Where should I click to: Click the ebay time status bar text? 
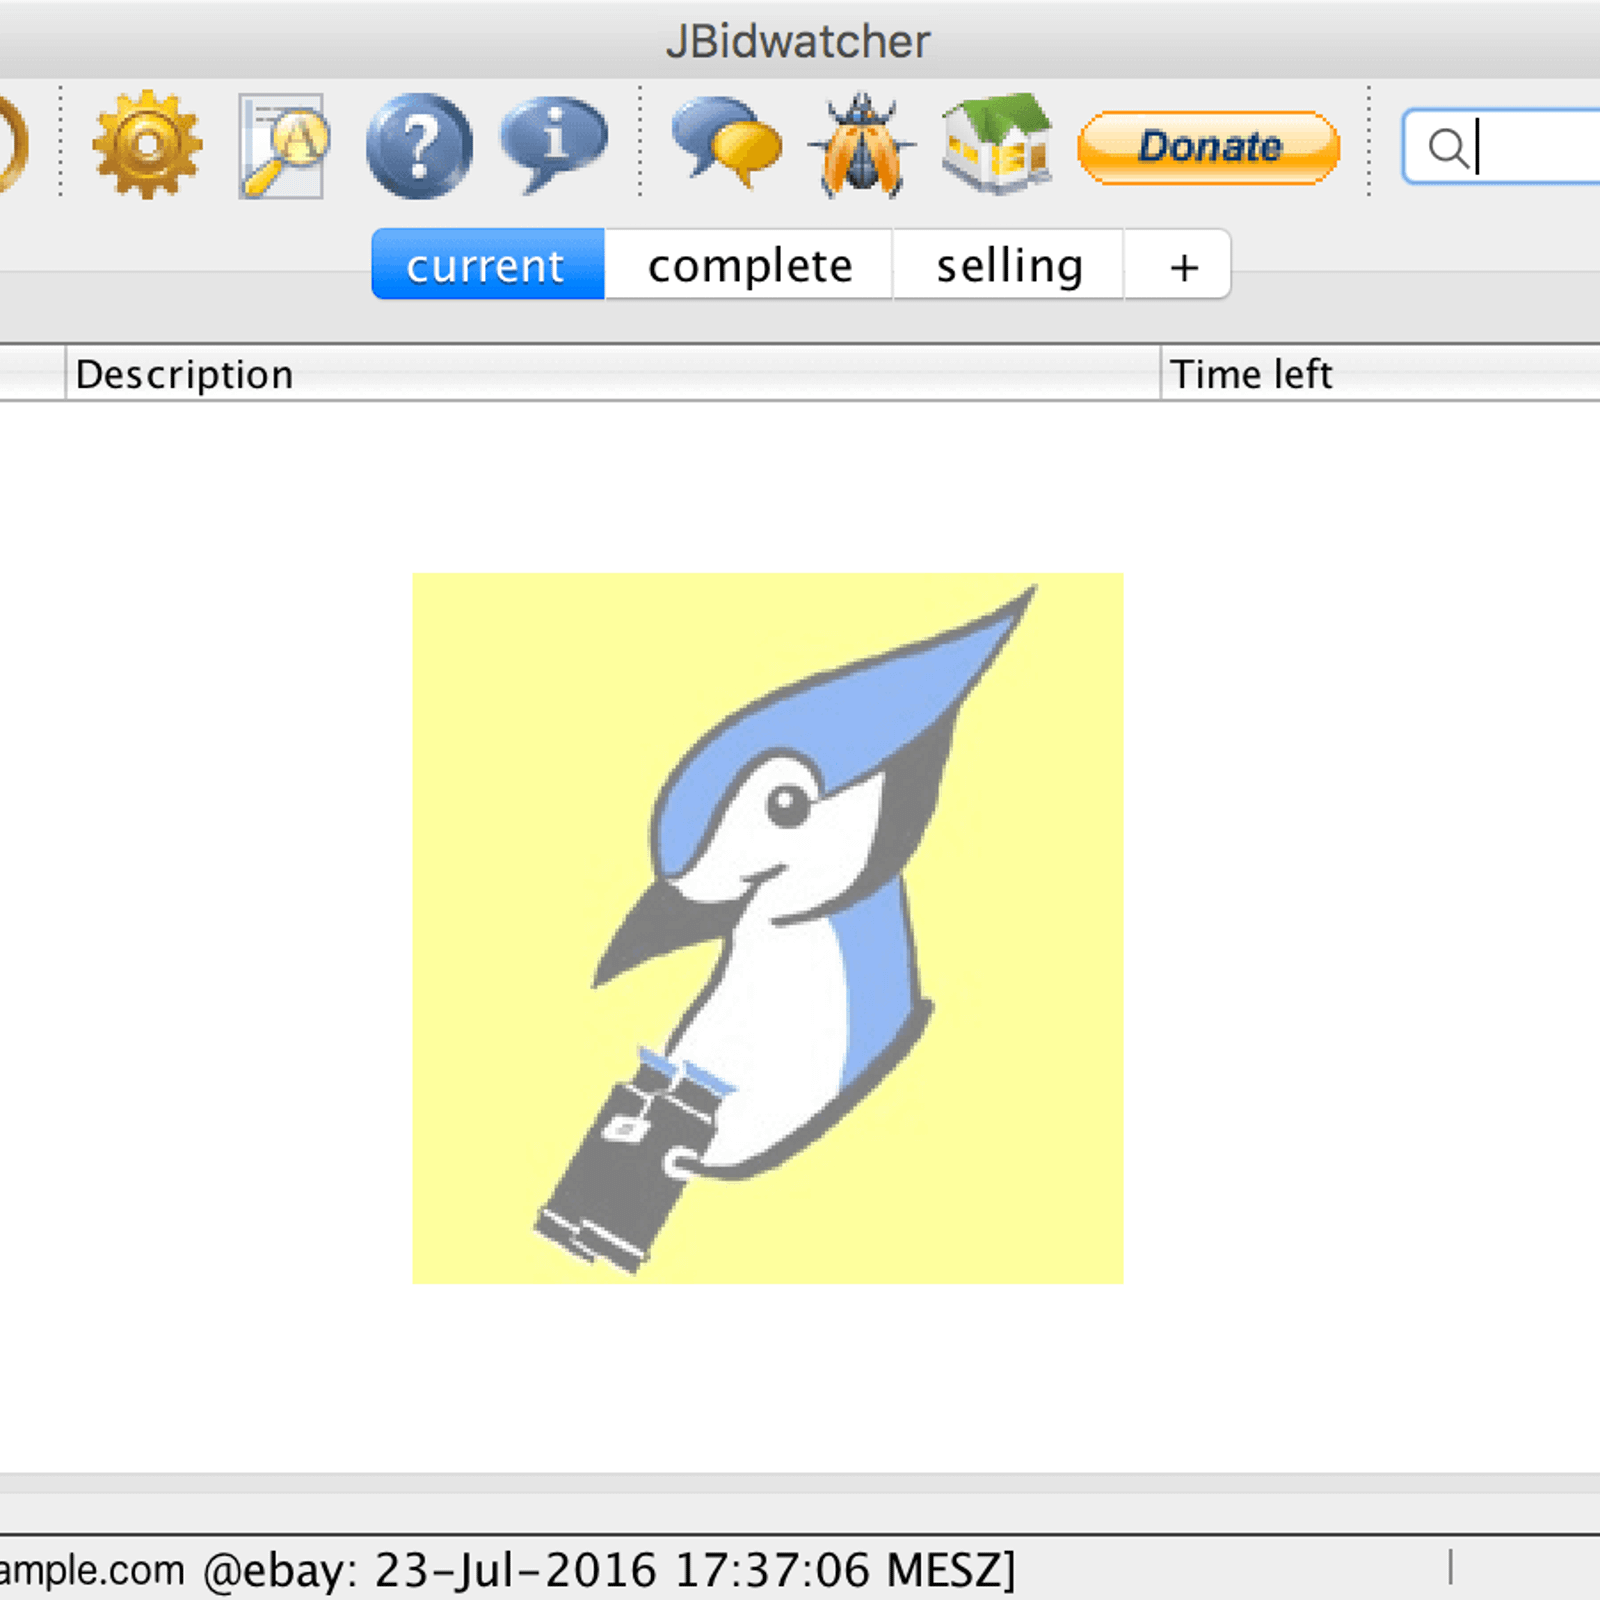[x=610, y=1569]
